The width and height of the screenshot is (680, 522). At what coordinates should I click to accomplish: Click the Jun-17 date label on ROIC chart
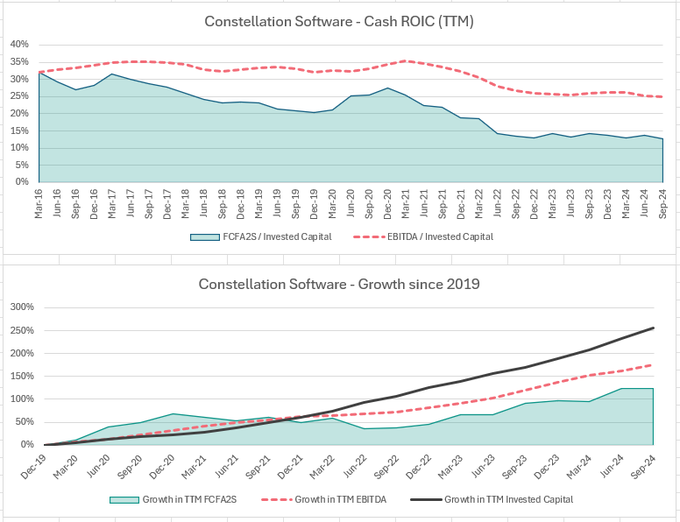click(x=130, y=204)
